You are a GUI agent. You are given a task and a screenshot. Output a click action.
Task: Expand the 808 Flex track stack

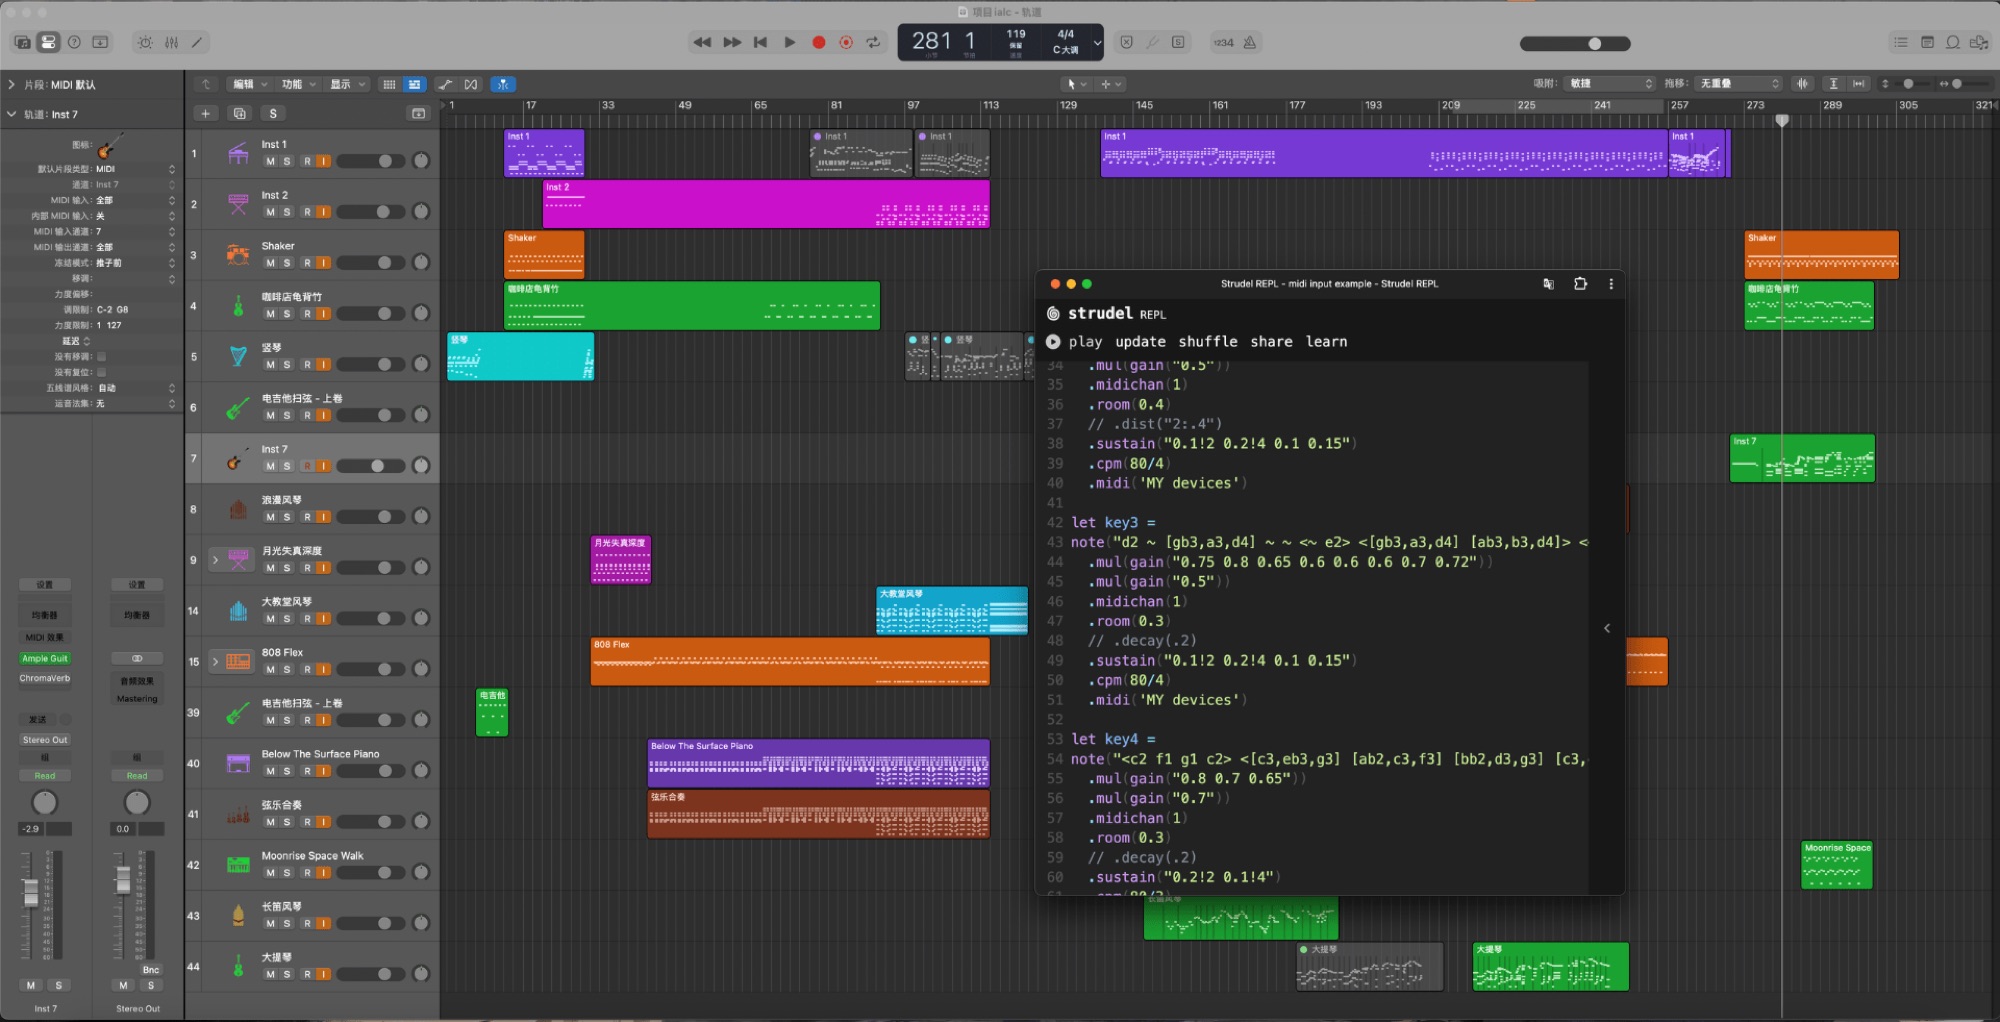(215, 662)
